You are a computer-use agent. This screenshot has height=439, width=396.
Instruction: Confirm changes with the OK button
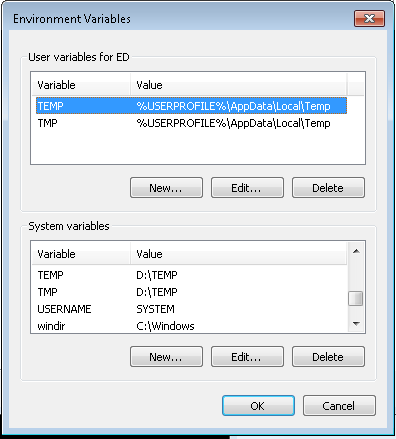(258, 406)
